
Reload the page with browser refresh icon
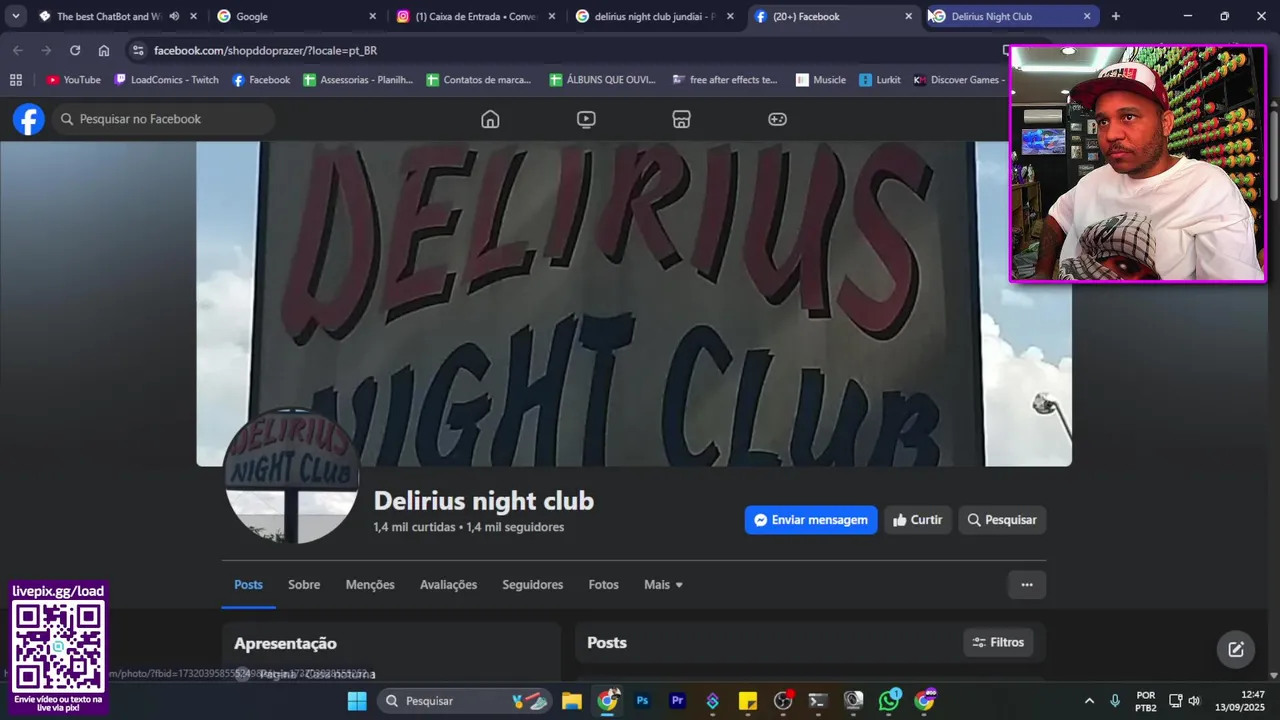75,50
